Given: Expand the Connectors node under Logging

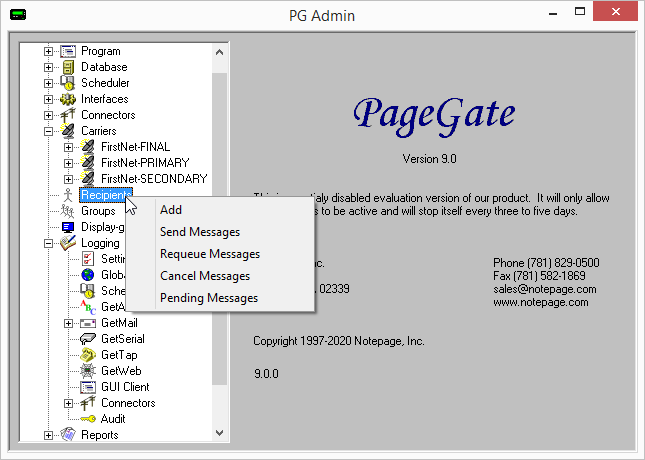Looking at the screenshot, I should pos(68,404).
